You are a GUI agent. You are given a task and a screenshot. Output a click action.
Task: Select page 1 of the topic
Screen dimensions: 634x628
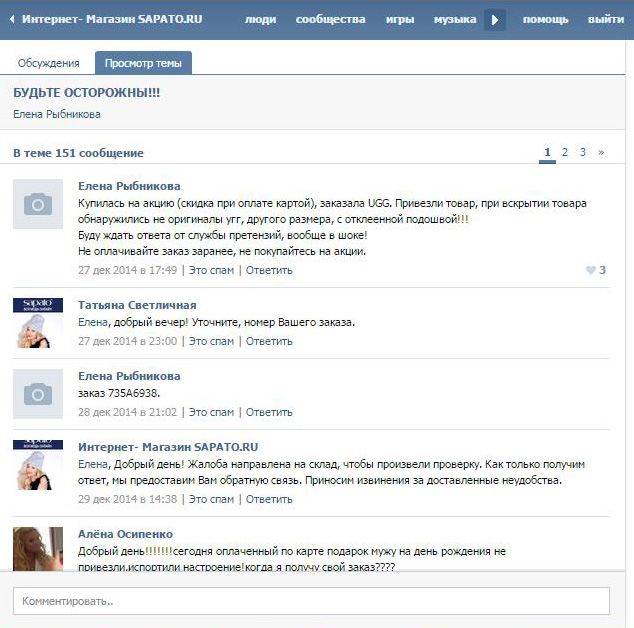(547, 152)
